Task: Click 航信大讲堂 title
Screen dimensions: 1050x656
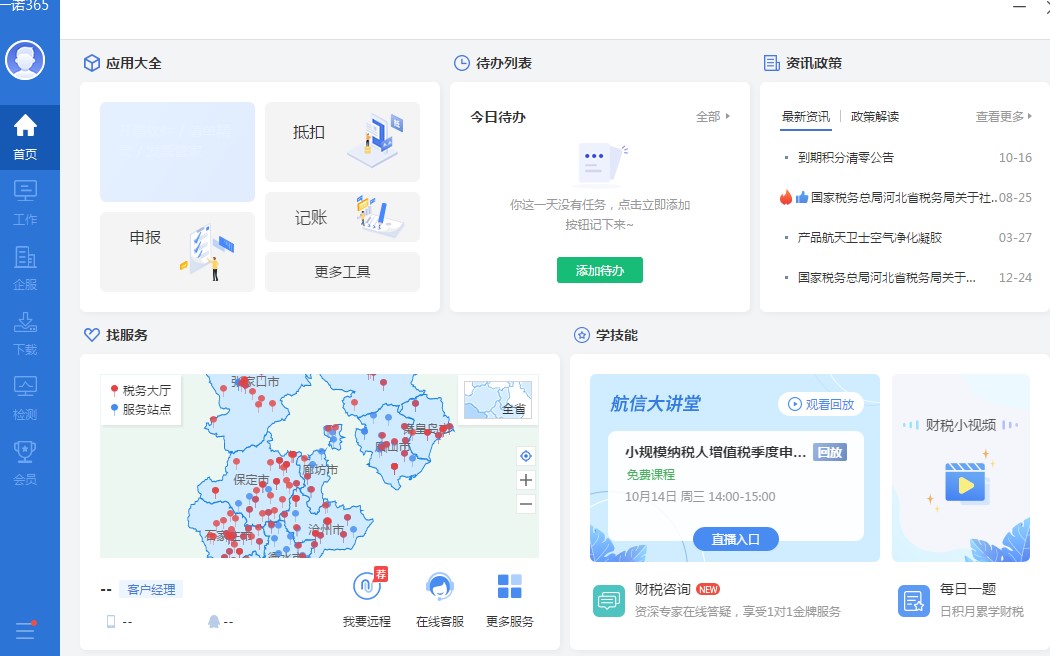Action: tap(655, 404)
